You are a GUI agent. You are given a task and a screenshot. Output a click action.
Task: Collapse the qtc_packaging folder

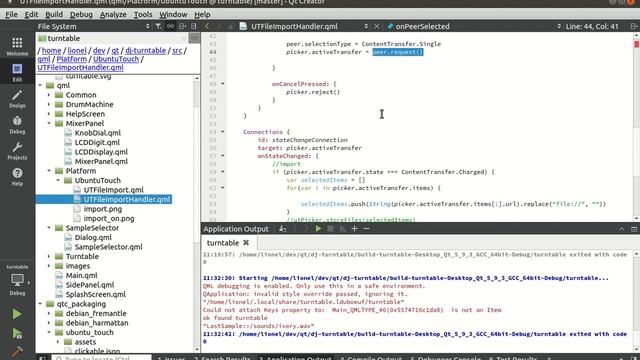[x=40, y=304]
